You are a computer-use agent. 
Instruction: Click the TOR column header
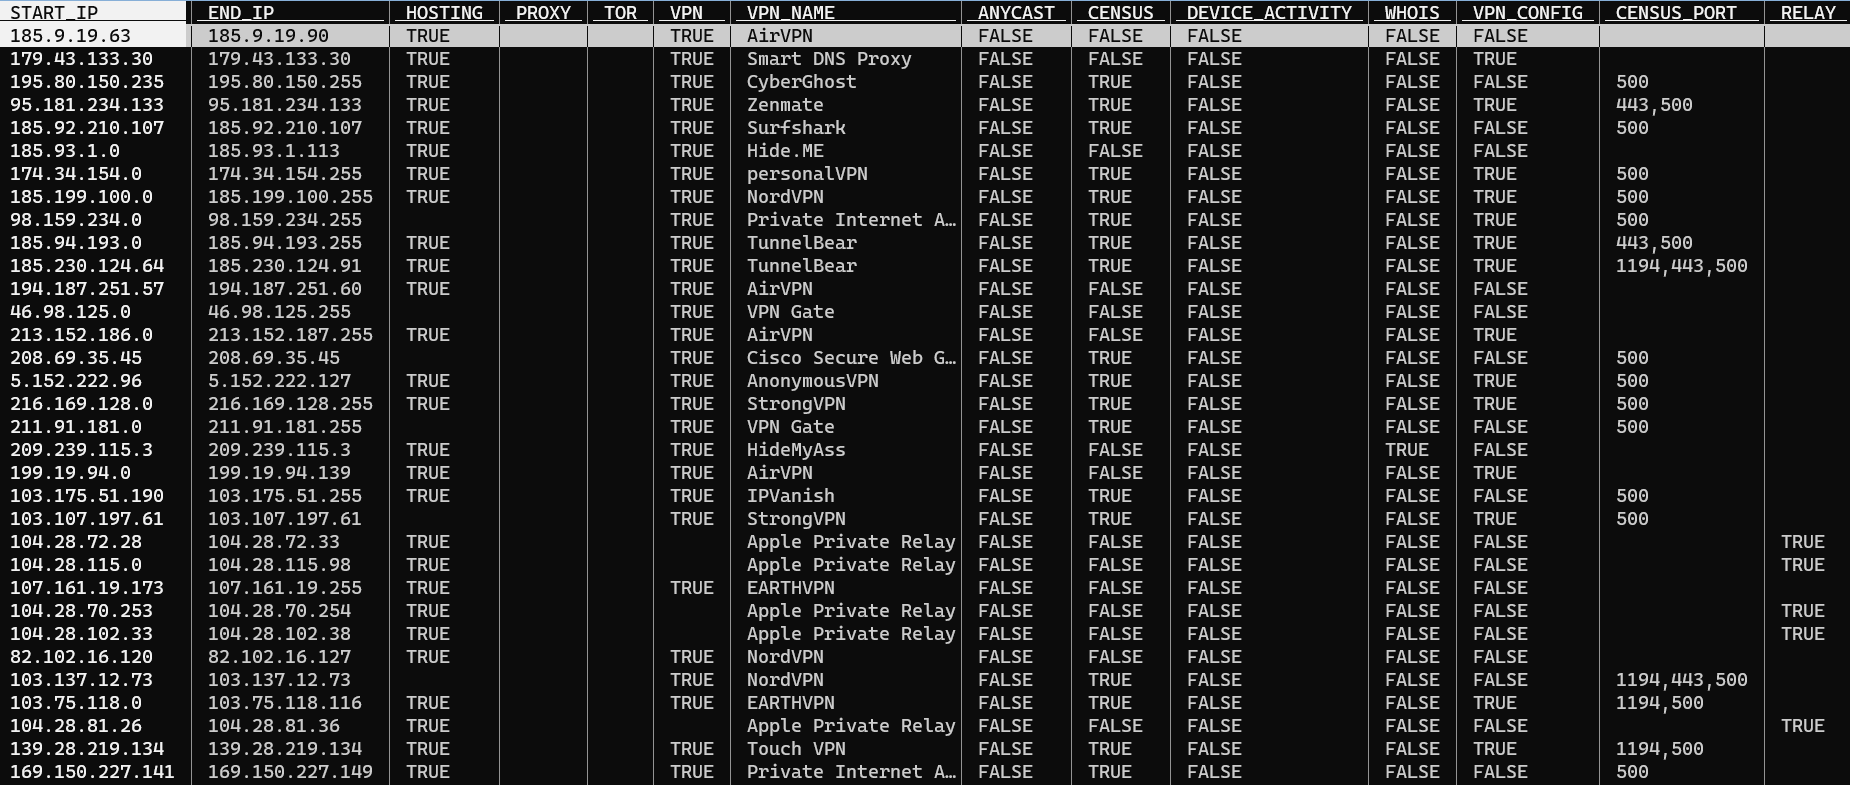tap(620, 12)
